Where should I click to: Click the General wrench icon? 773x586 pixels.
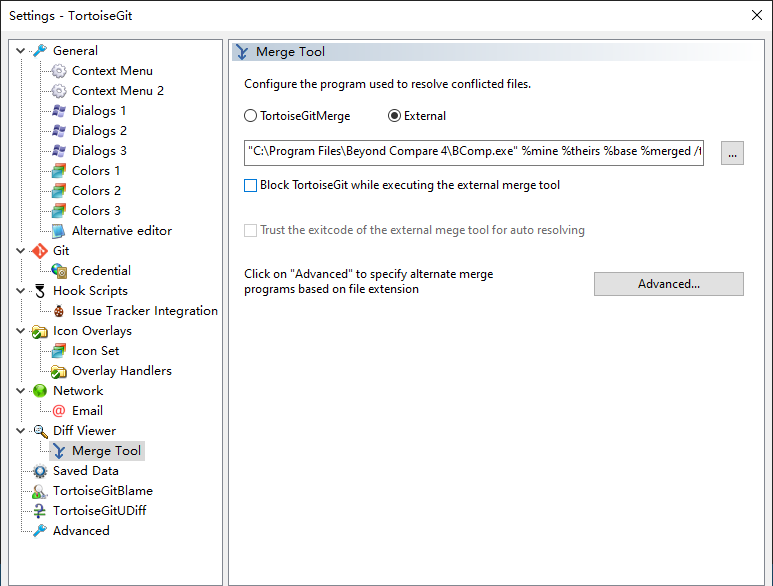point(40,51)
